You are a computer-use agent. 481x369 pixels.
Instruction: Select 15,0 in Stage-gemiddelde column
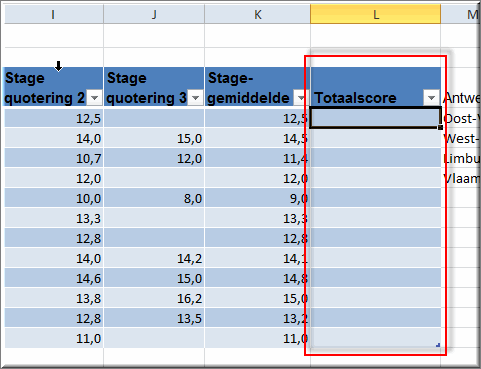click(257, 298)
